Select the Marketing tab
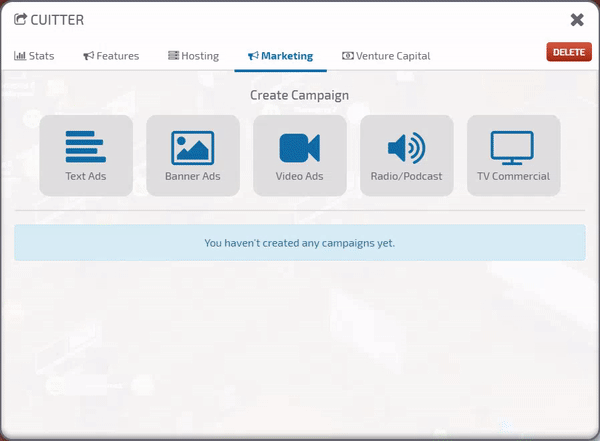600x441 pixels. (x=280, y=56)
